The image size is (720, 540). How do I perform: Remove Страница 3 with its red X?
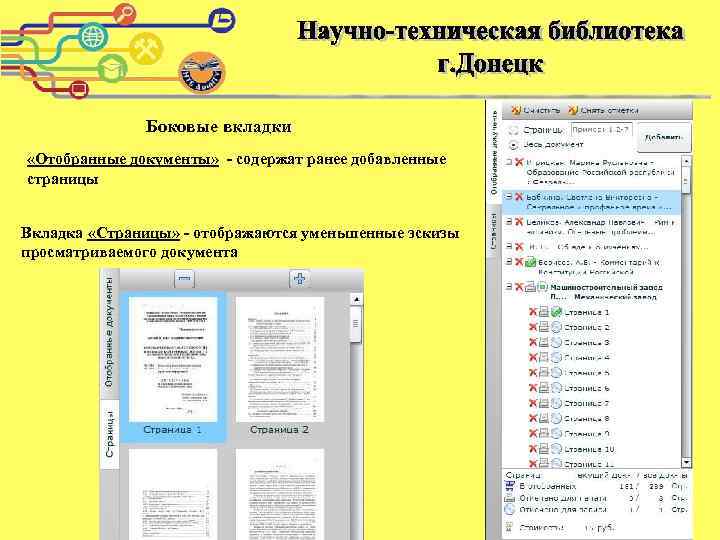[x=533, y=343]
